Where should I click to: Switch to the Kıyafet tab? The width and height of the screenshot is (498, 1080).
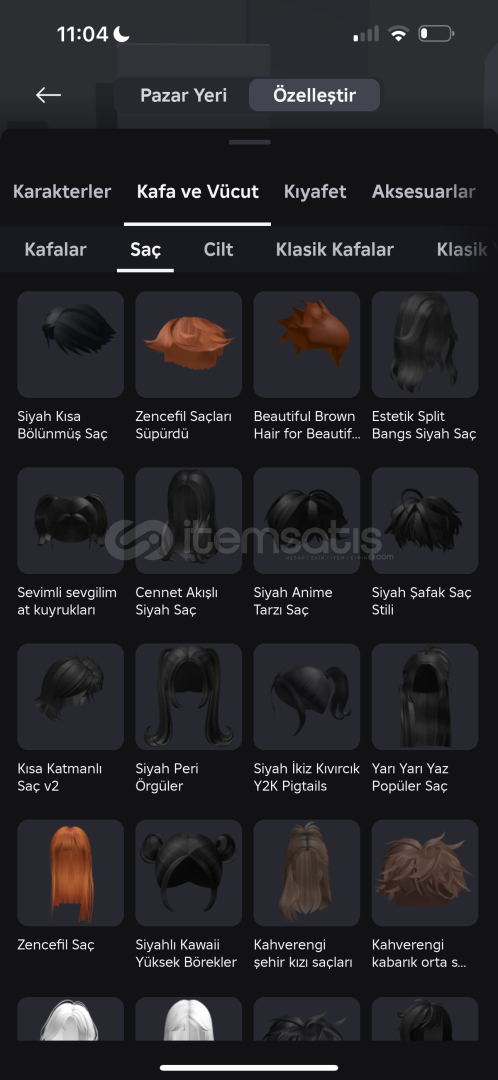(x=315, y=191)
